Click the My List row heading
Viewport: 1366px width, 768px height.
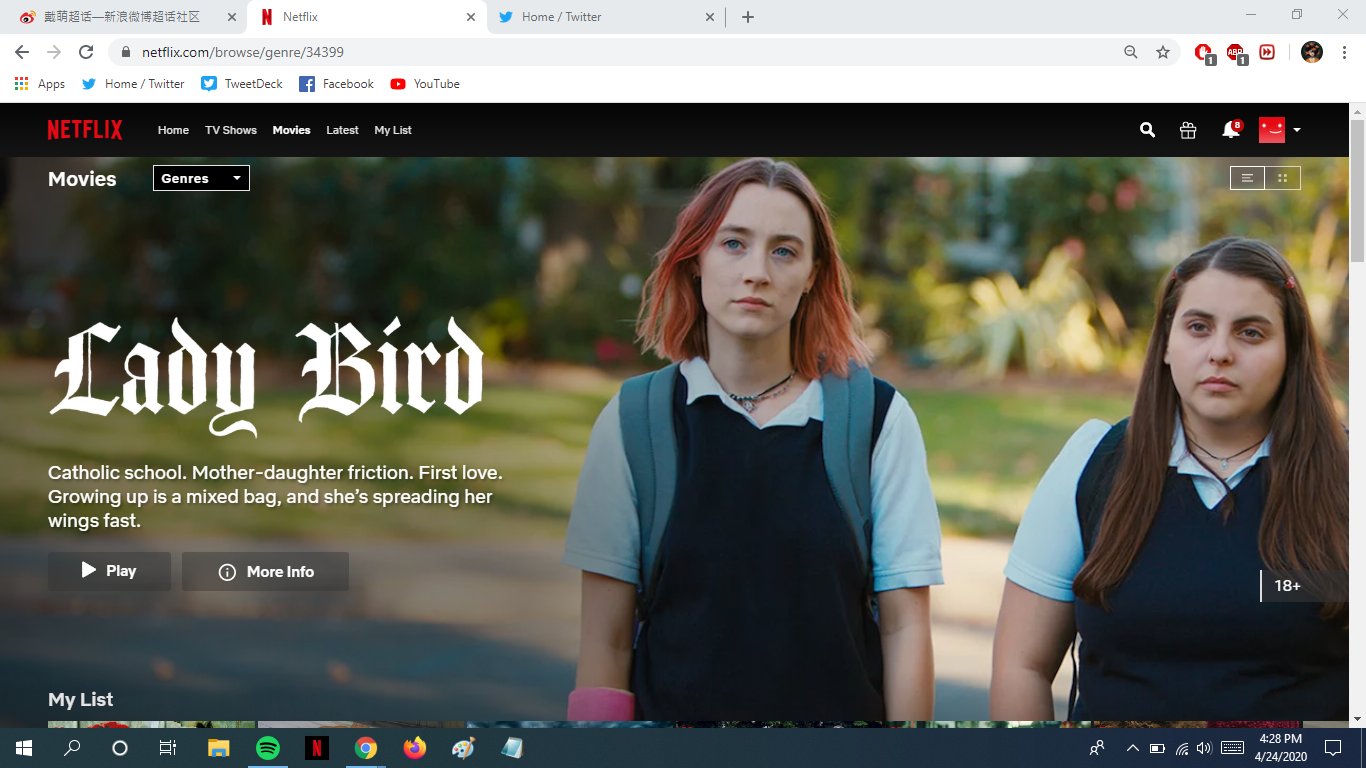(81, 700)
